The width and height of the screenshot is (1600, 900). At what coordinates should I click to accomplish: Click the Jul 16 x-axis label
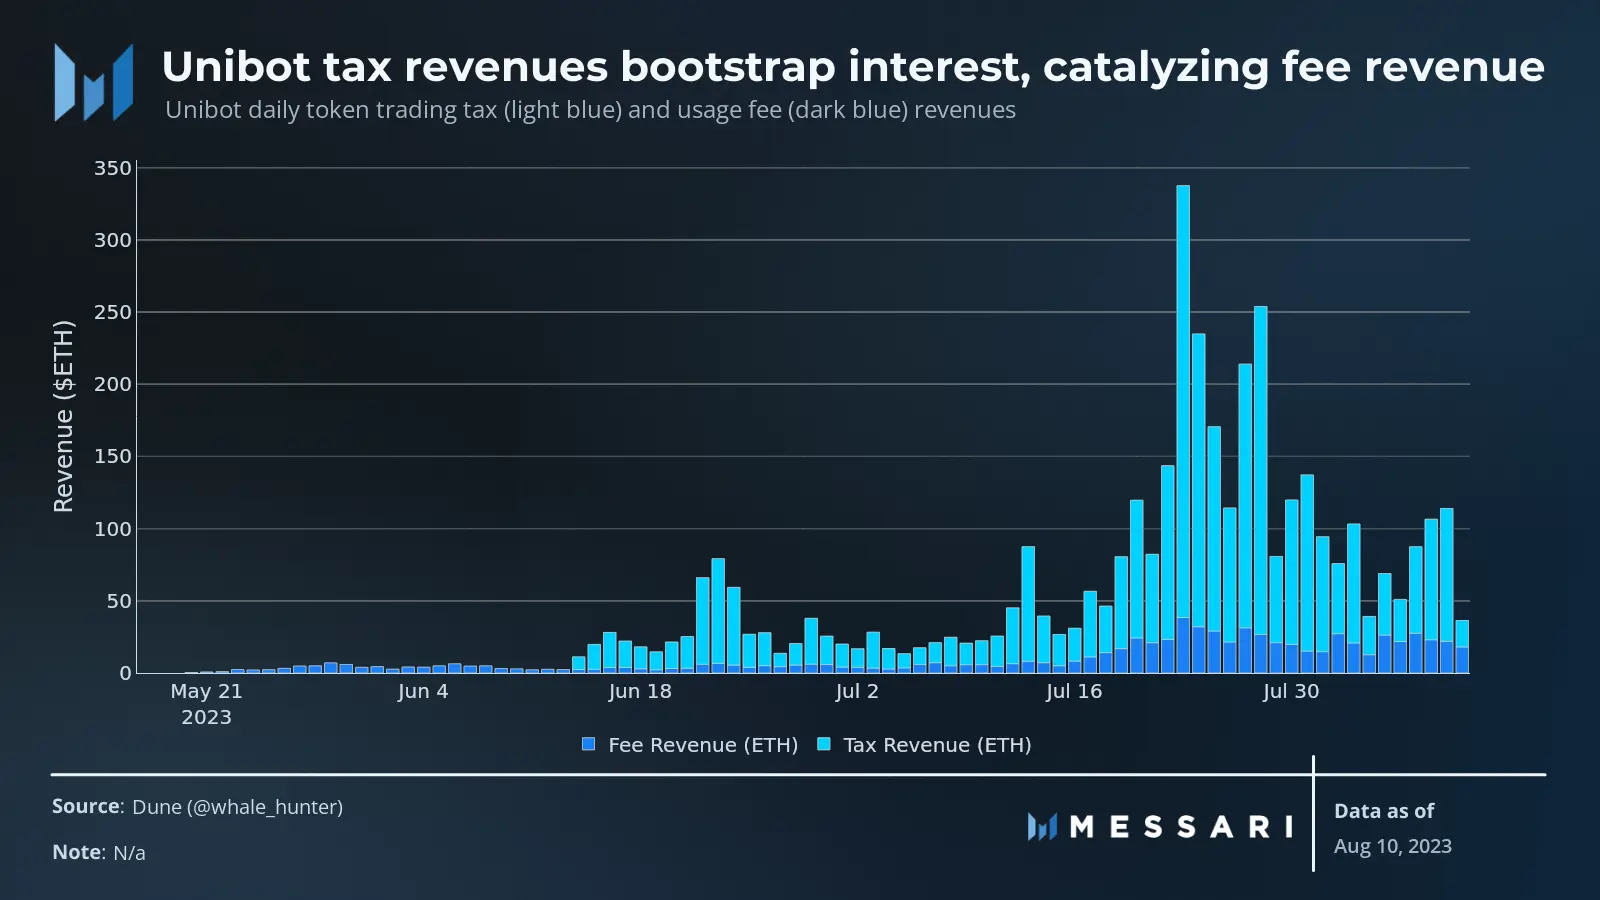(1074, 691)
